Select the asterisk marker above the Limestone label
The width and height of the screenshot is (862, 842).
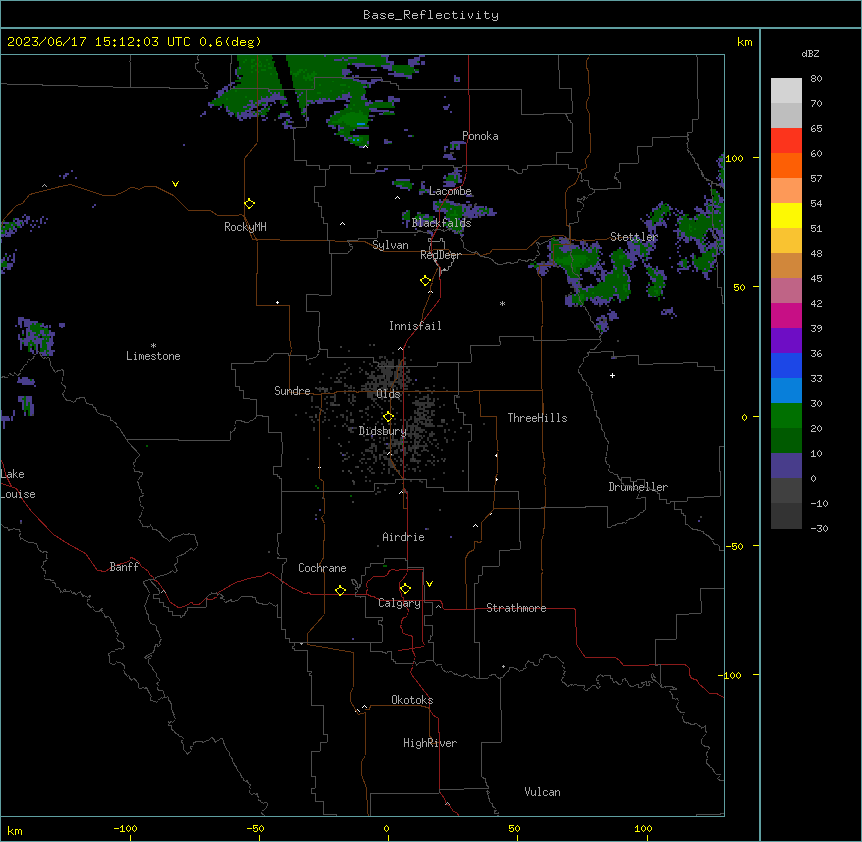153,346
